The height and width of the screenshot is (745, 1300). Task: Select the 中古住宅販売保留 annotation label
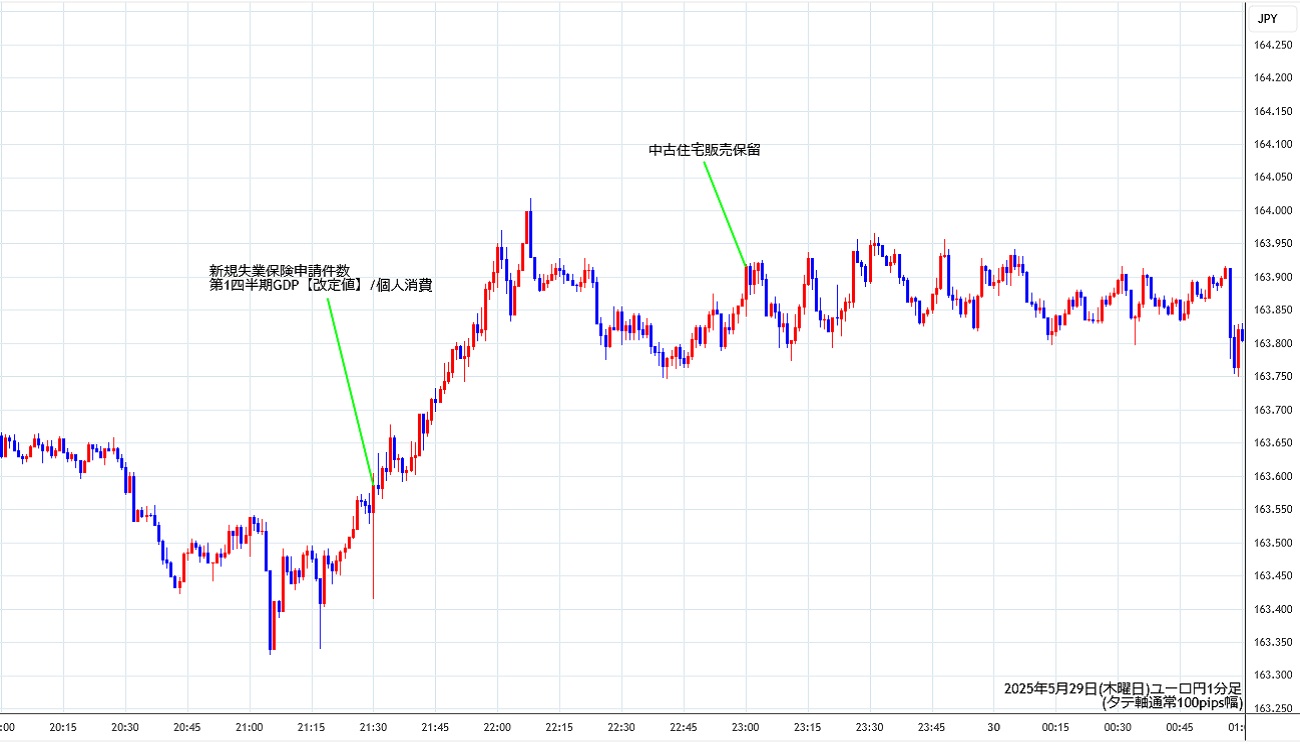(x=705, y=150)
